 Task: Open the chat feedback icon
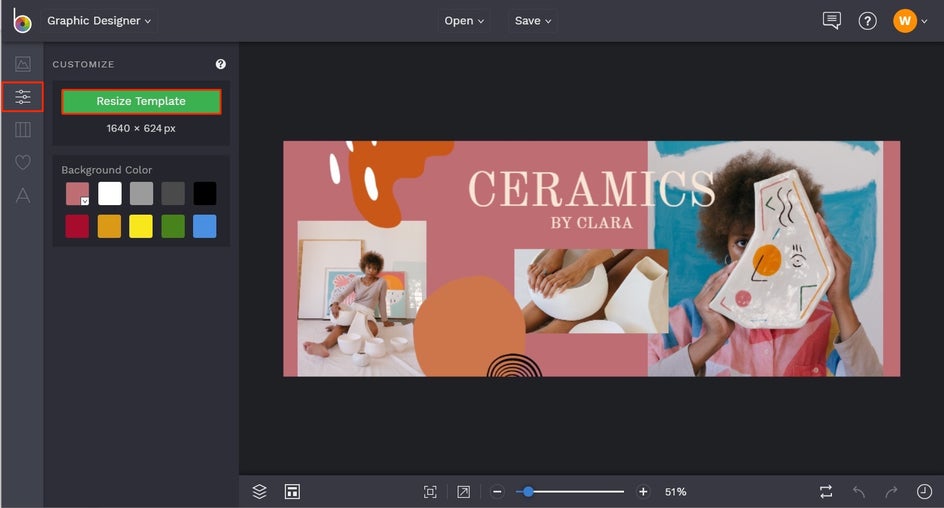831,20
